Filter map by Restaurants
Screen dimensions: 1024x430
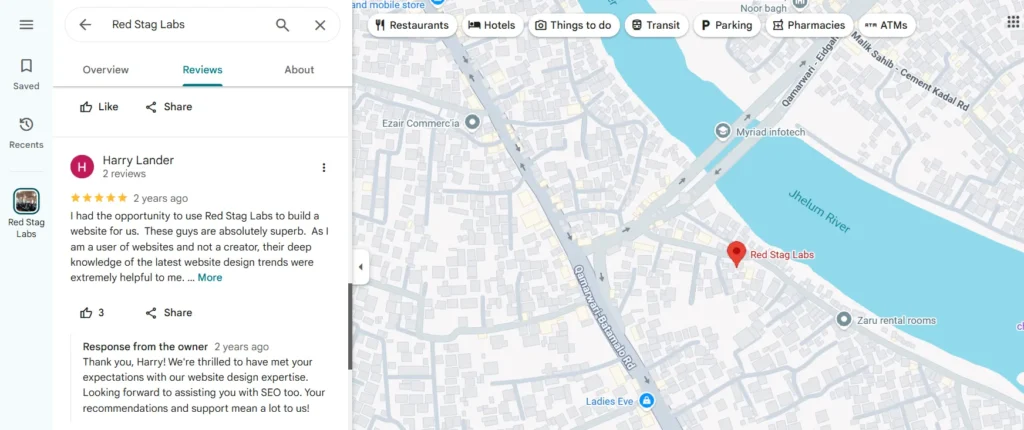tap(412, 25)
